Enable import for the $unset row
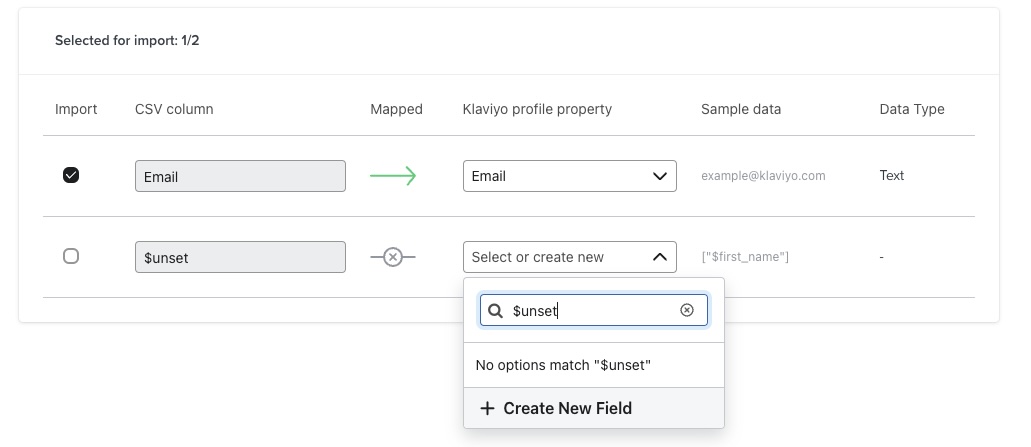 point(71,256)
